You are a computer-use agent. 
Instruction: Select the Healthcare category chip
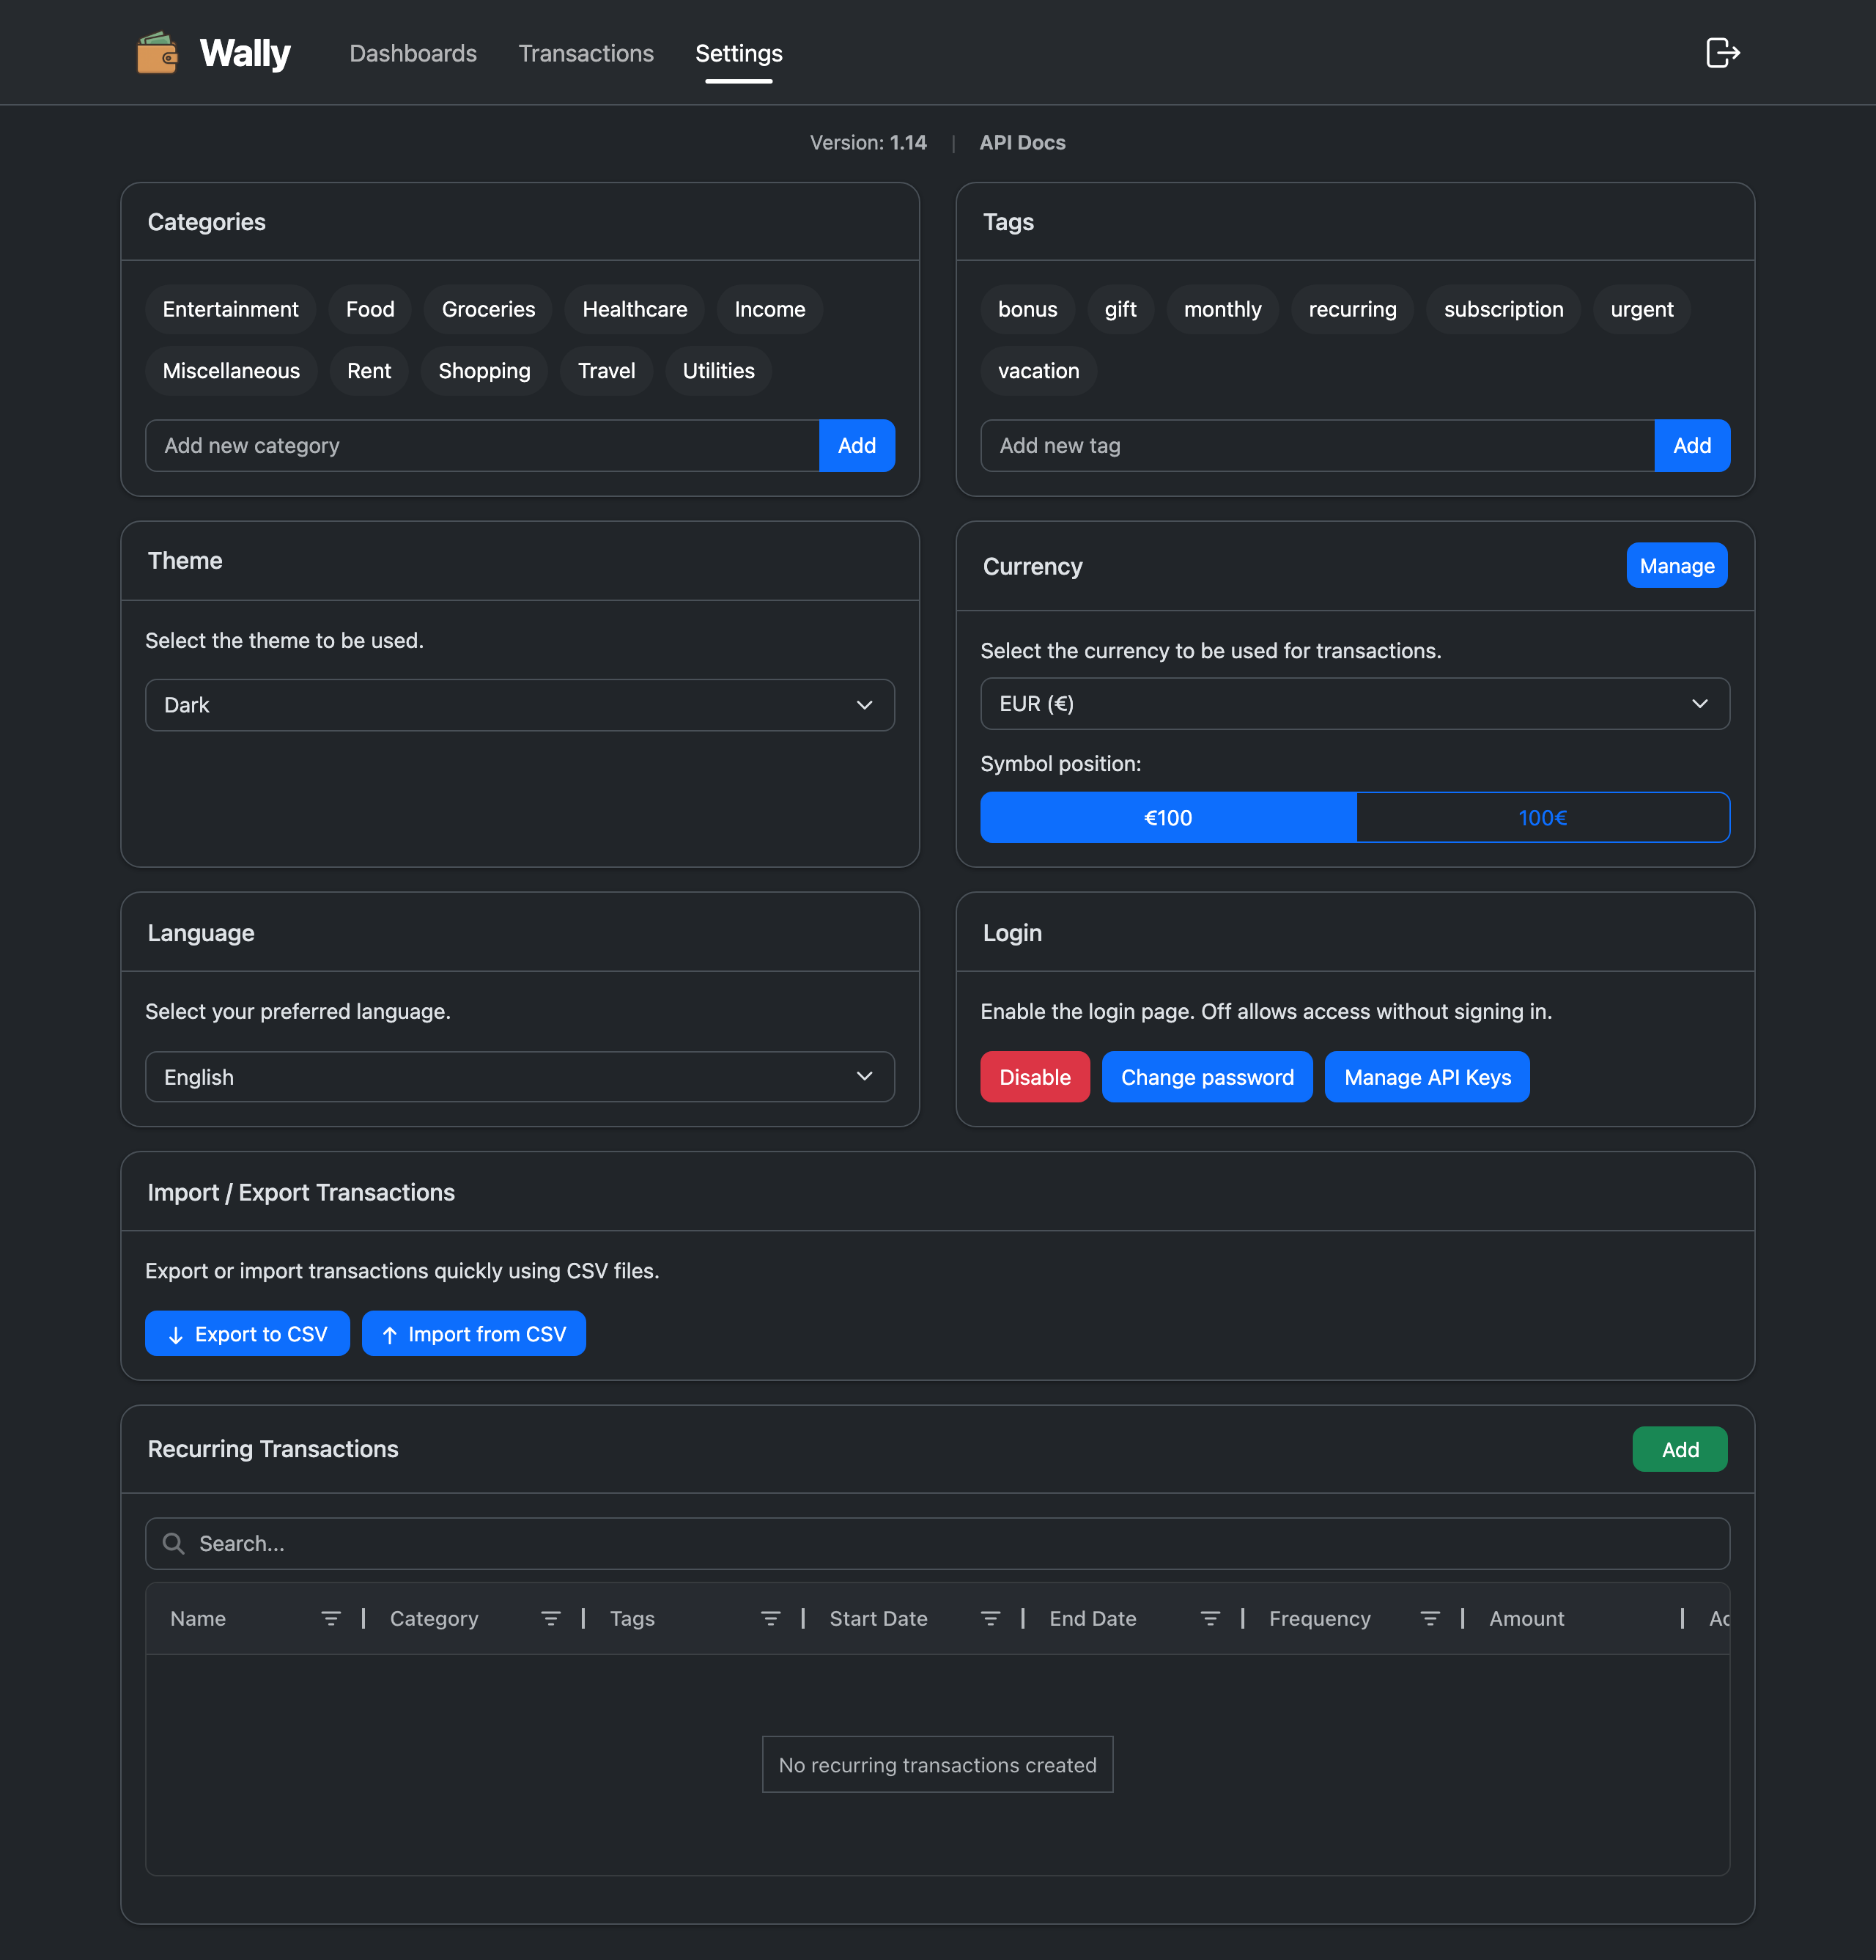635,309
